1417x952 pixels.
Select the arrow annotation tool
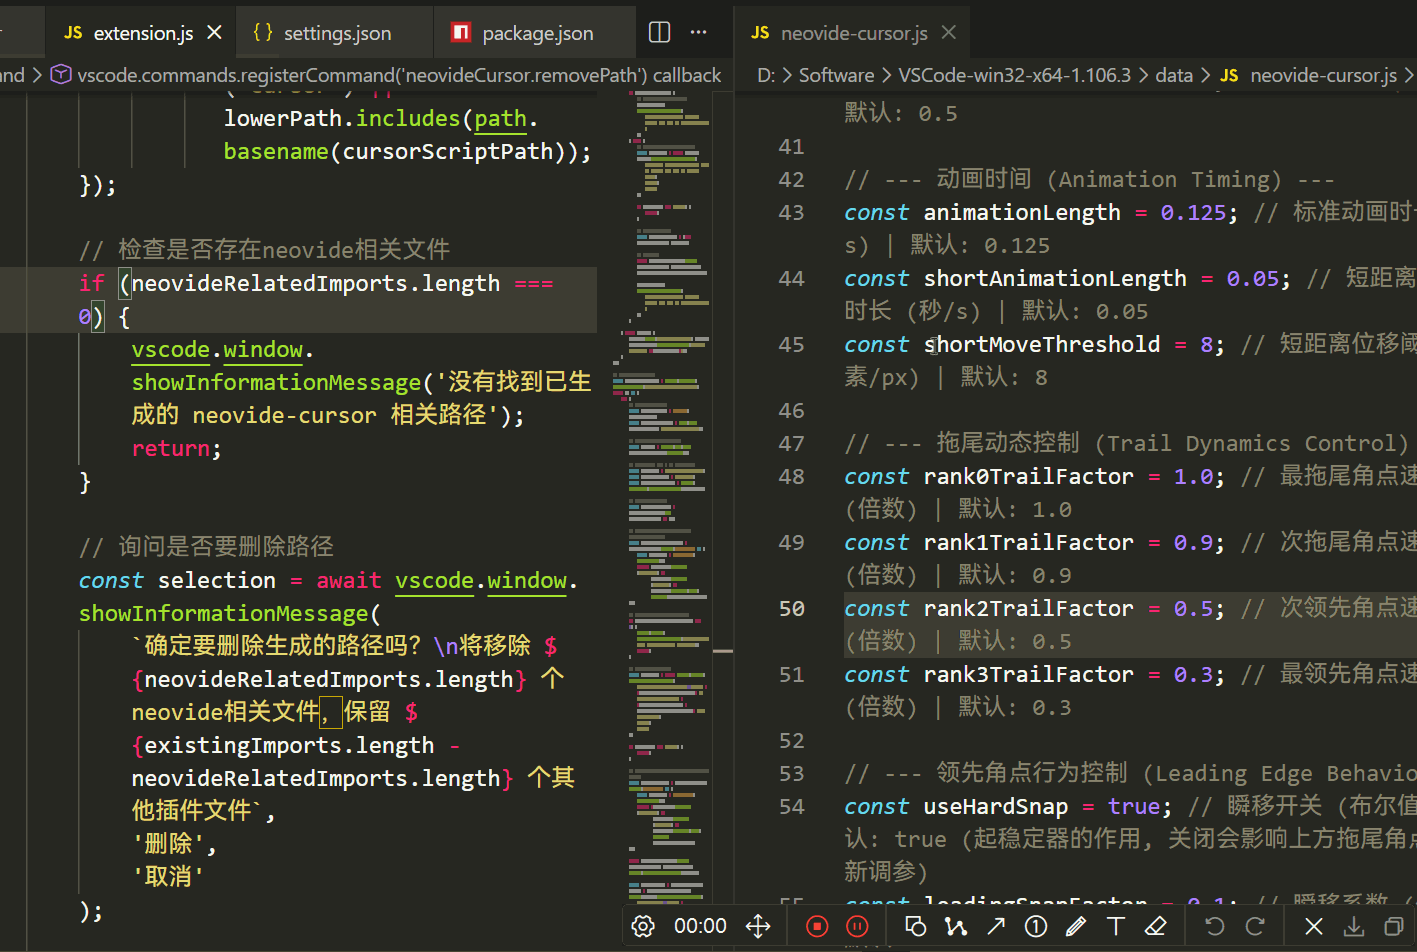point(996,926)
